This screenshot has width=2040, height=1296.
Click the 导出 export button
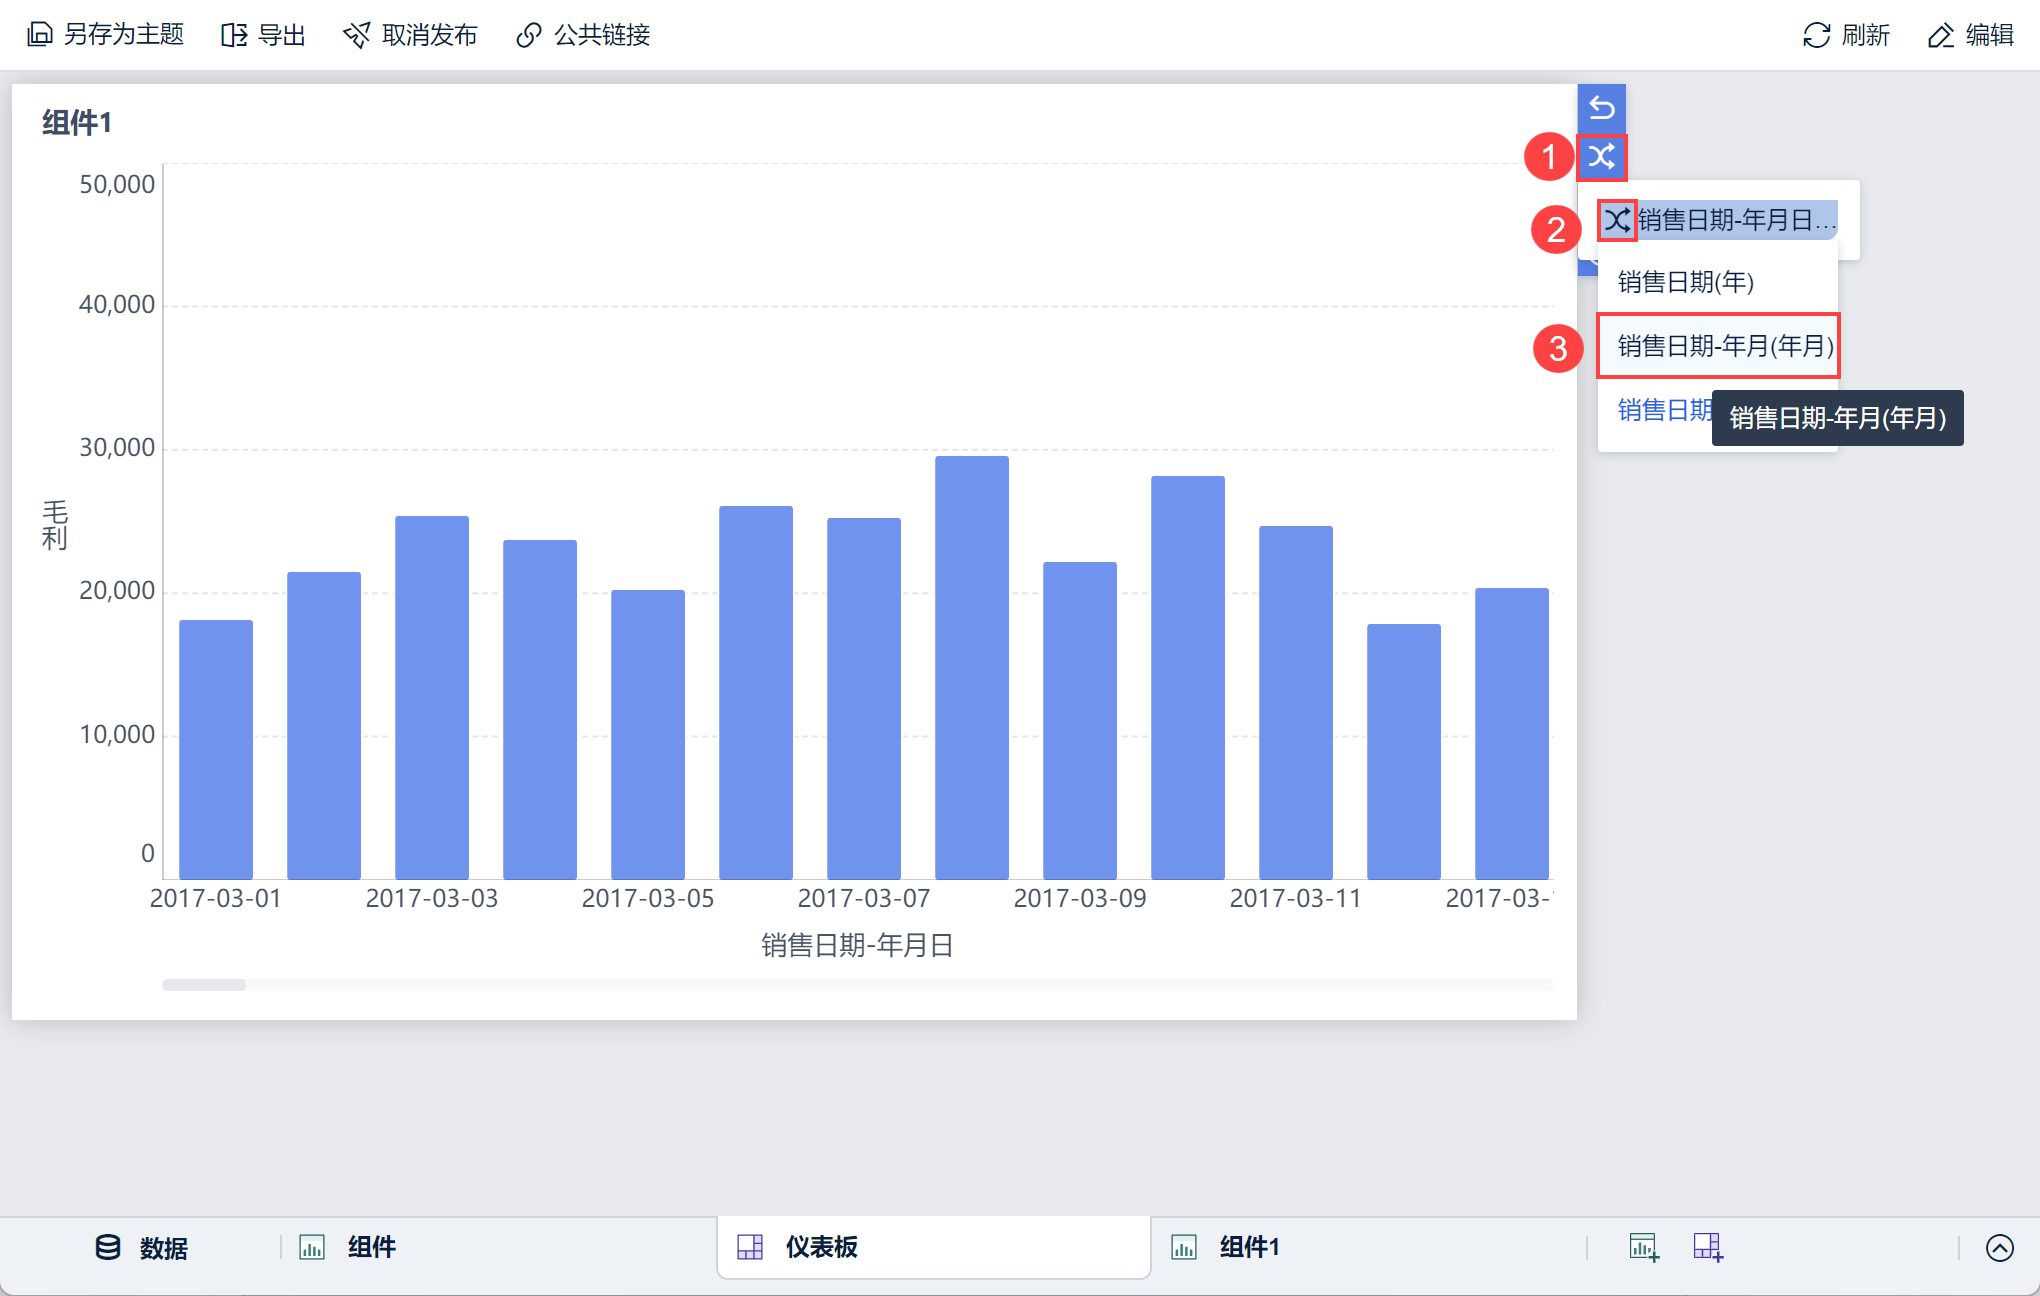click(263, 35)
